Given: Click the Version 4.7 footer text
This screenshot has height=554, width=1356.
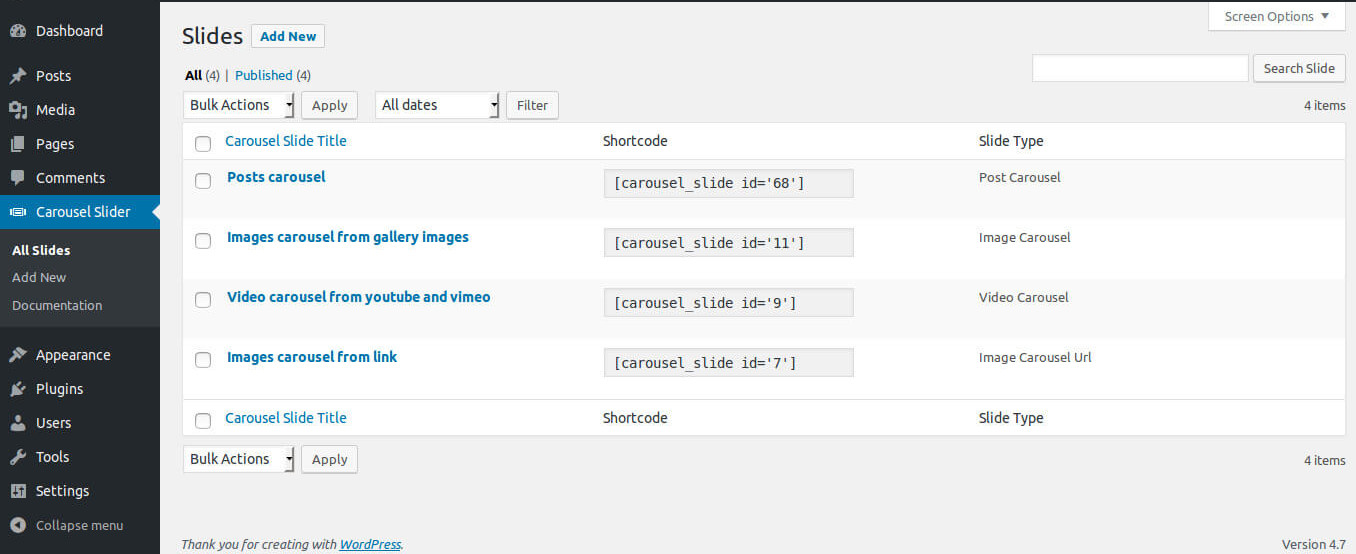Looking at the screenshot, I should click(1314, 545).
